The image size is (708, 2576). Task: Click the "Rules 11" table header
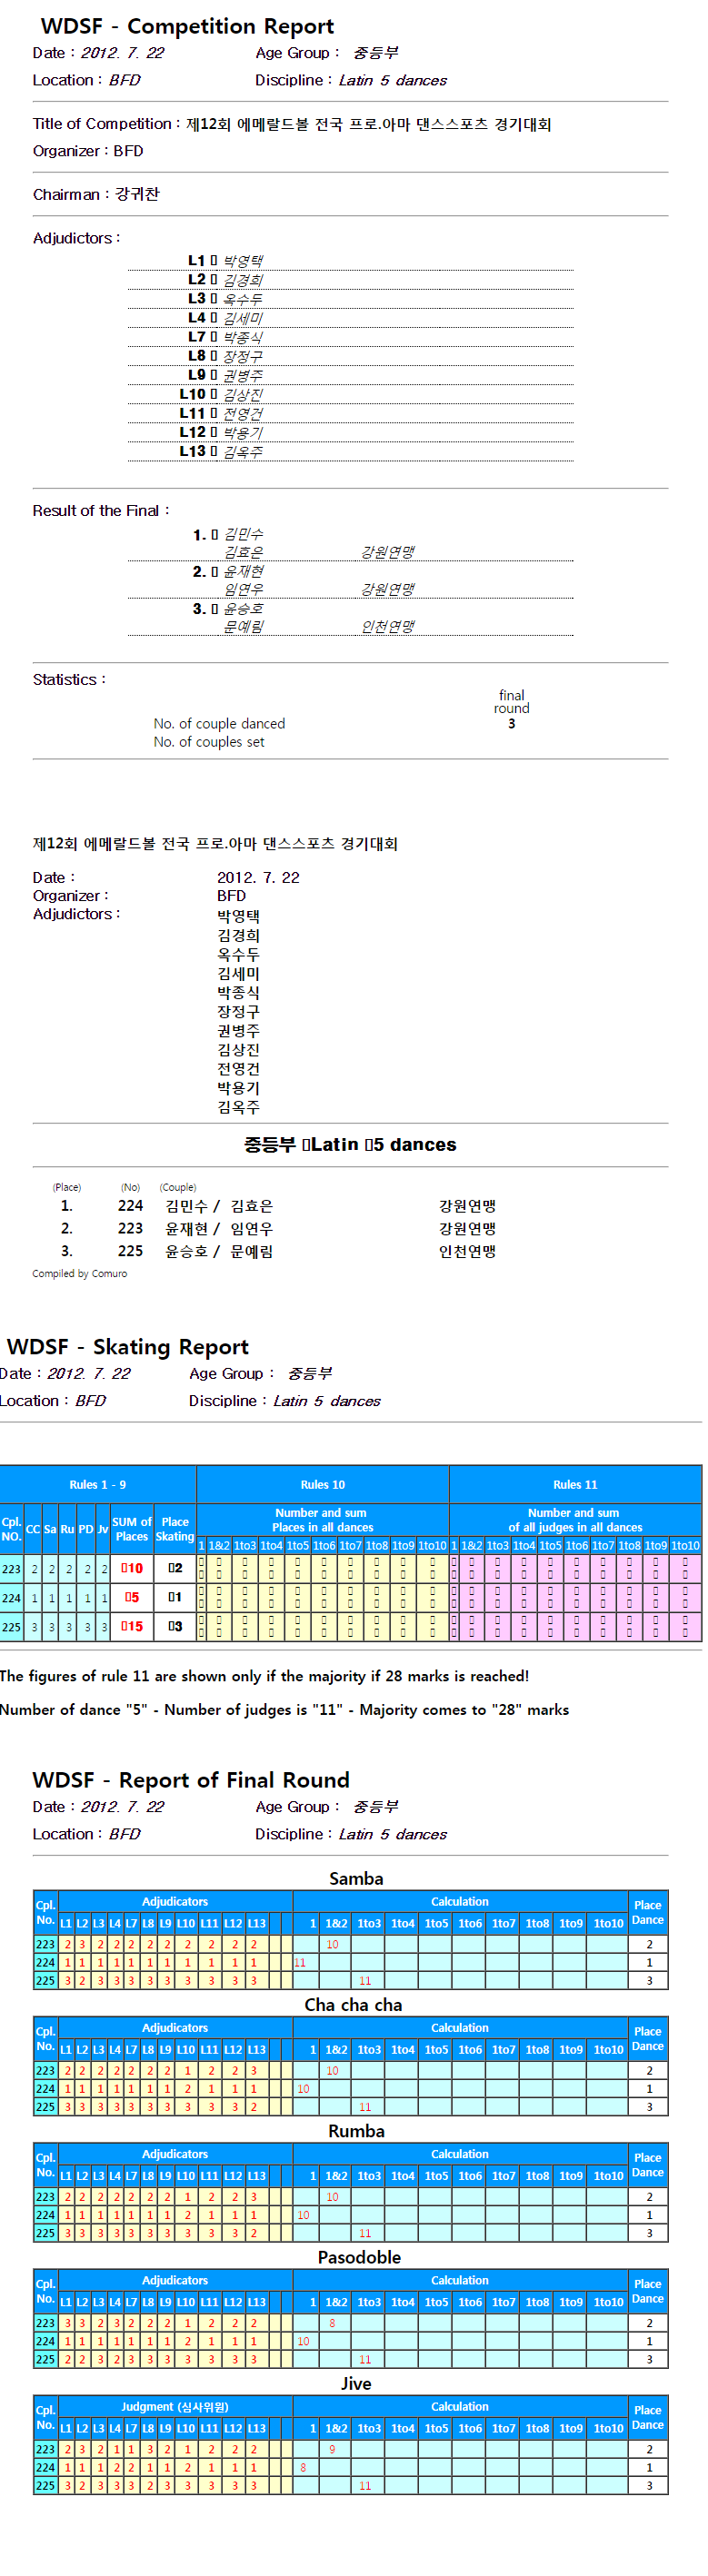coord(575,1484)
